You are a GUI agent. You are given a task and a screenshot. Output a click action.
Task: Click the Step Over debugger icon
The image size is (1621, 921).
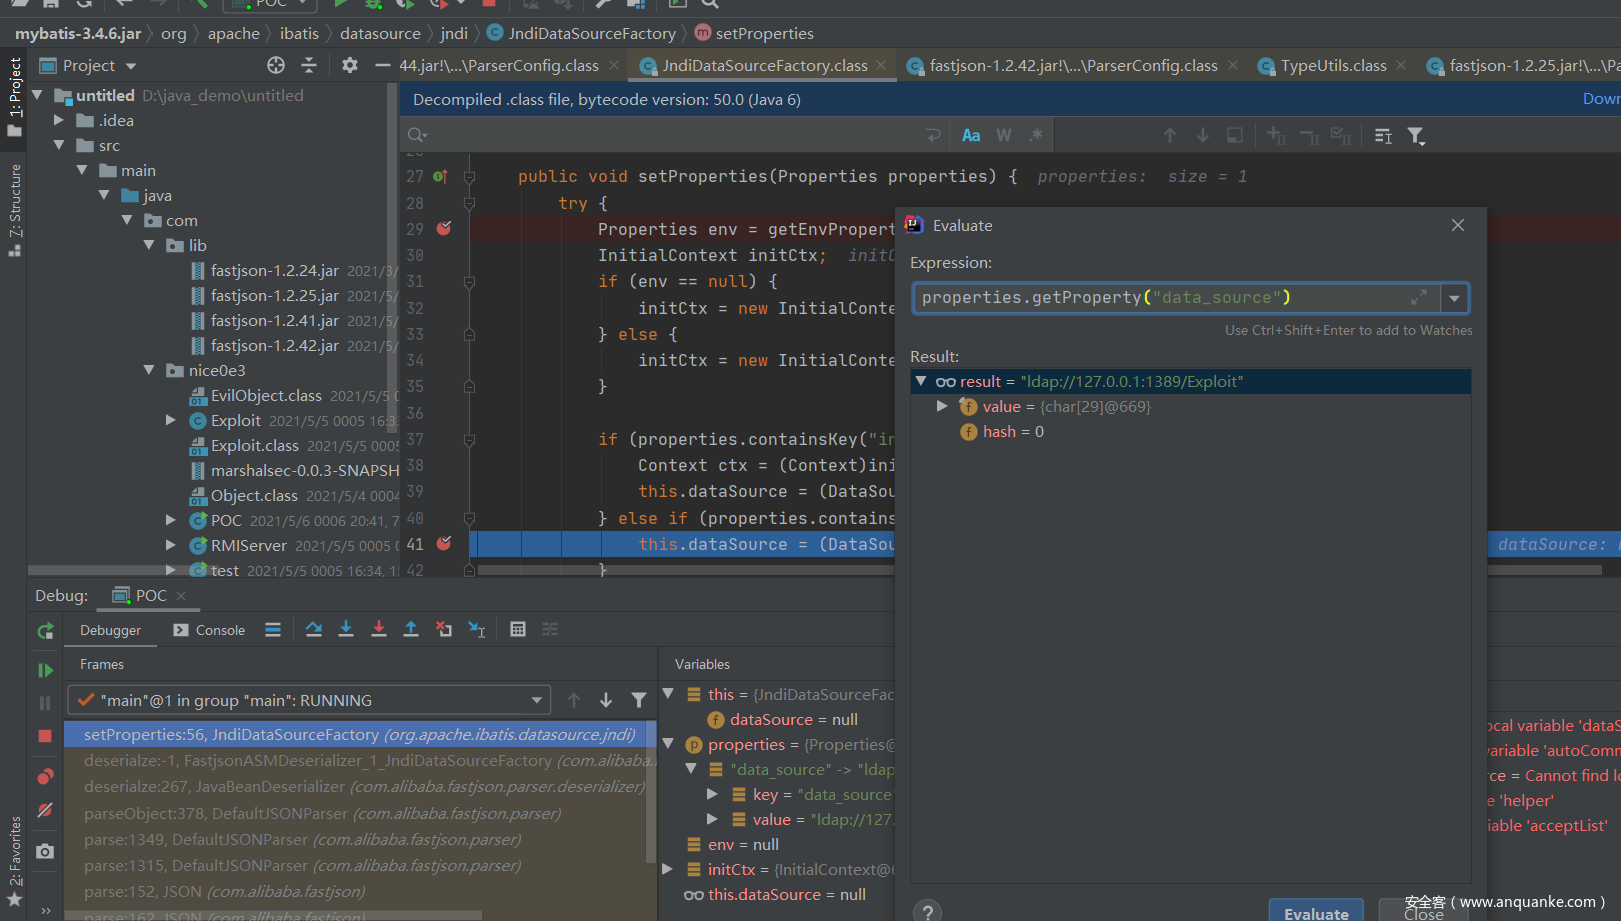click(x=314, y=629)
